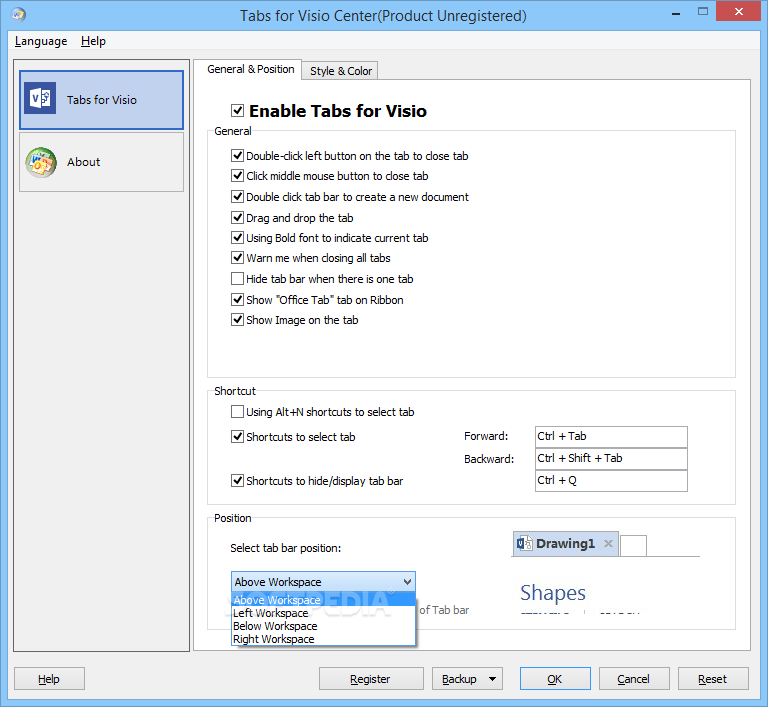This screenshot has width=768, height=707.
Task: Choose Above Workspace from the list
Action: [323, 600]
